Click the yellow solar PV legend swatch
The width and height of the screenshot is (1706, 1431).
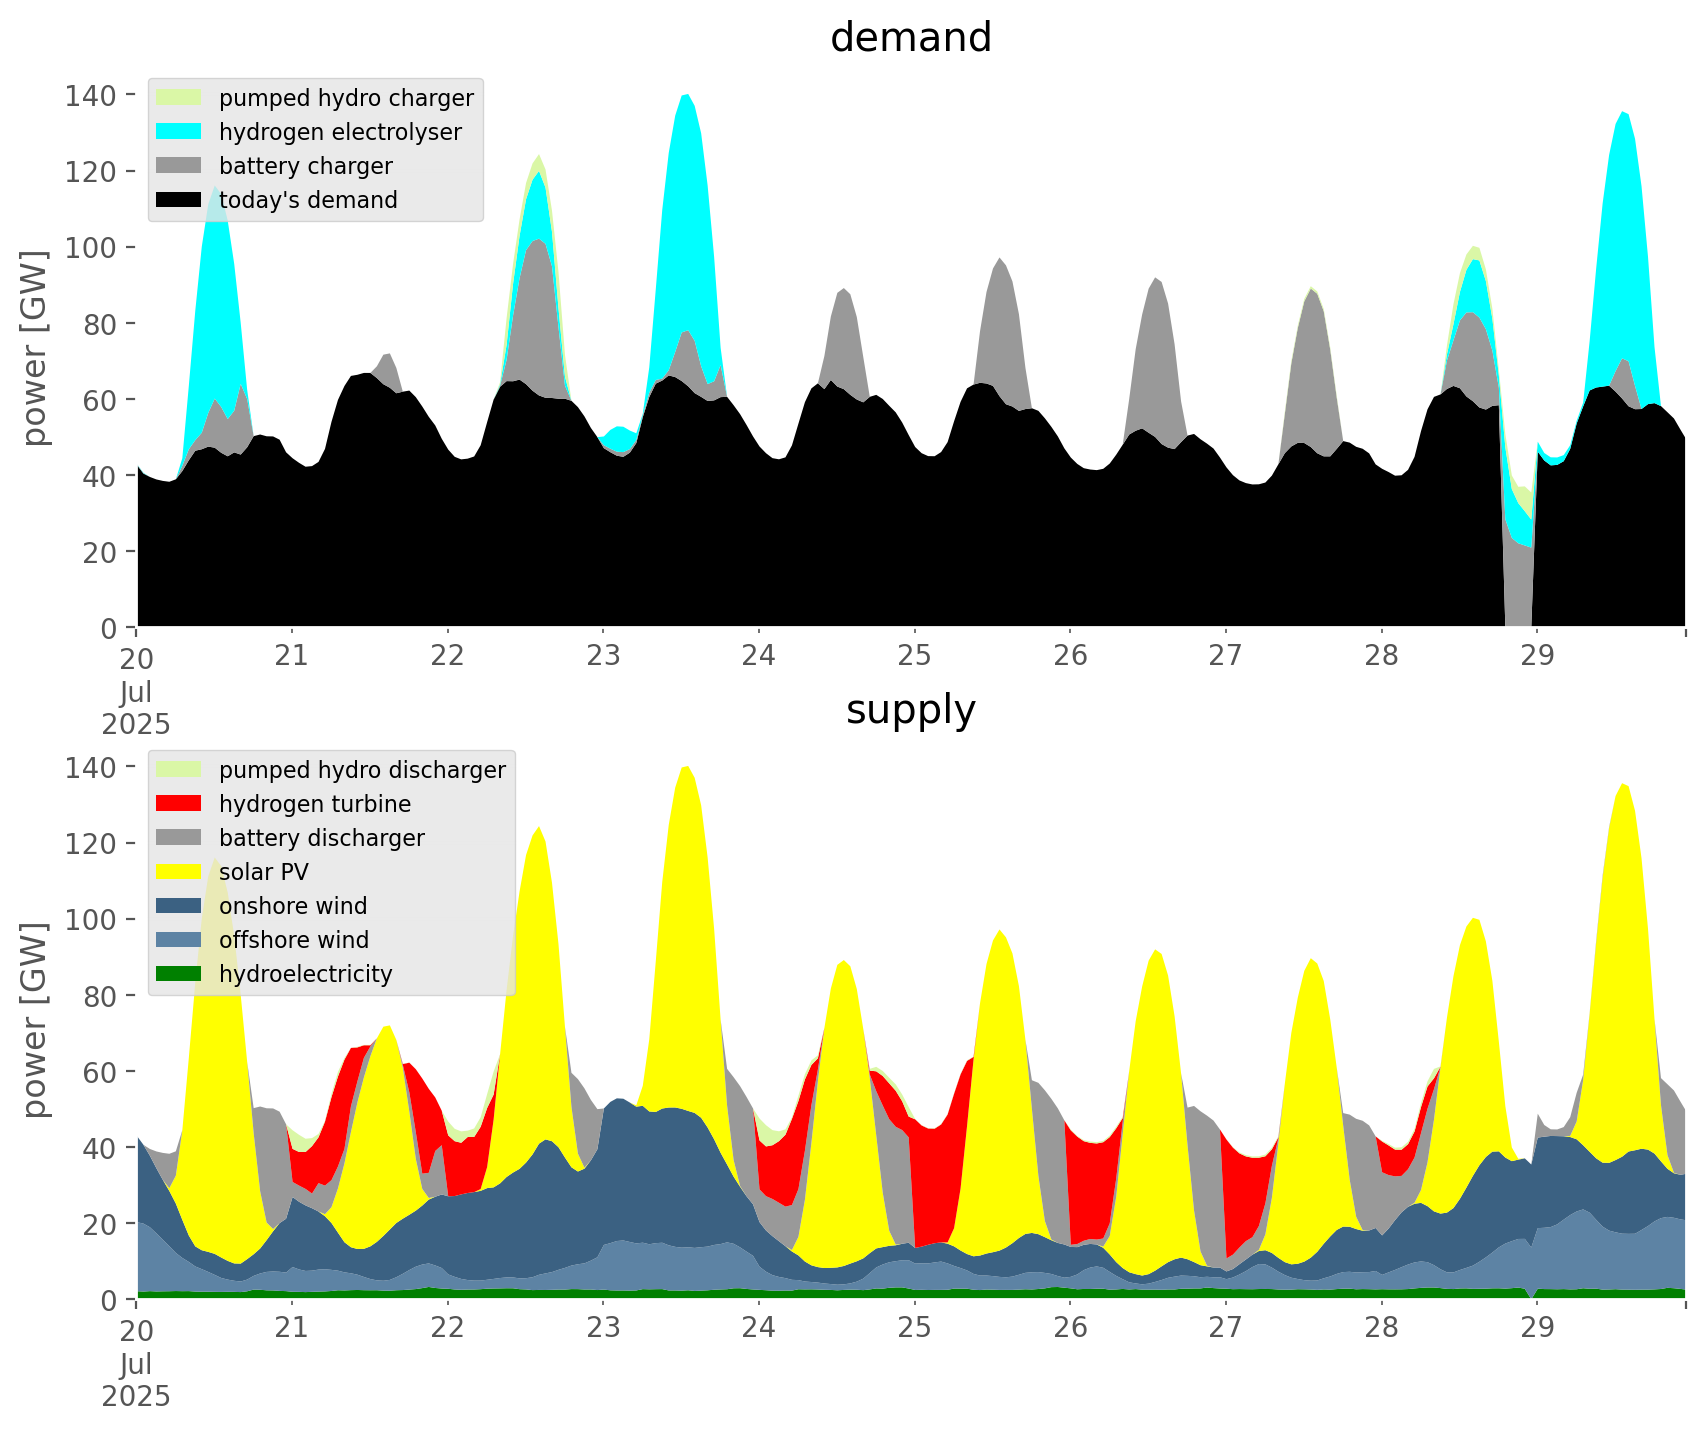click(179, 872)
